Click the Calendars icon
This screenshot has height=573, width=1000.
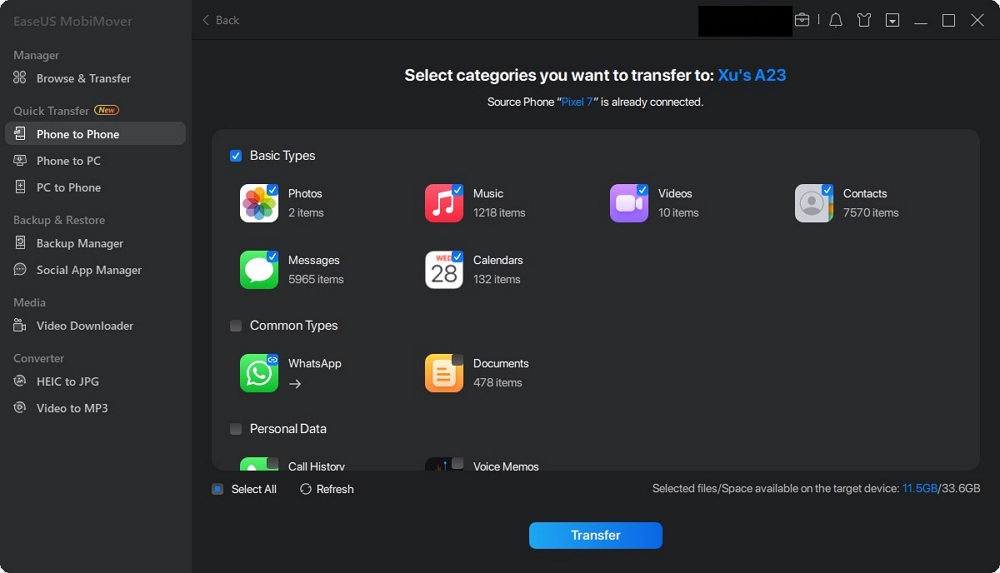pos(444,270)
